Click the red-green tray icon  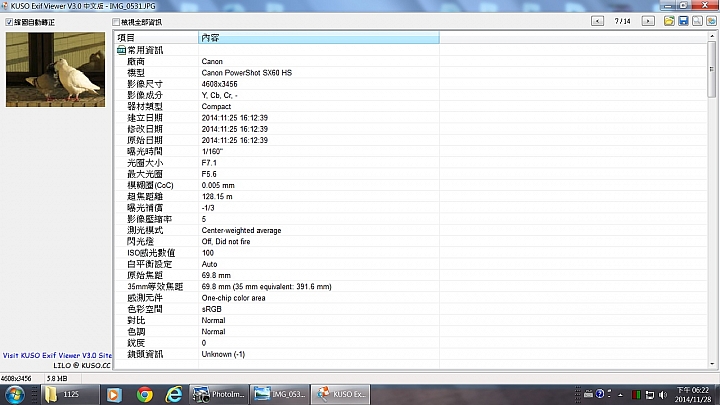(636, 395)
